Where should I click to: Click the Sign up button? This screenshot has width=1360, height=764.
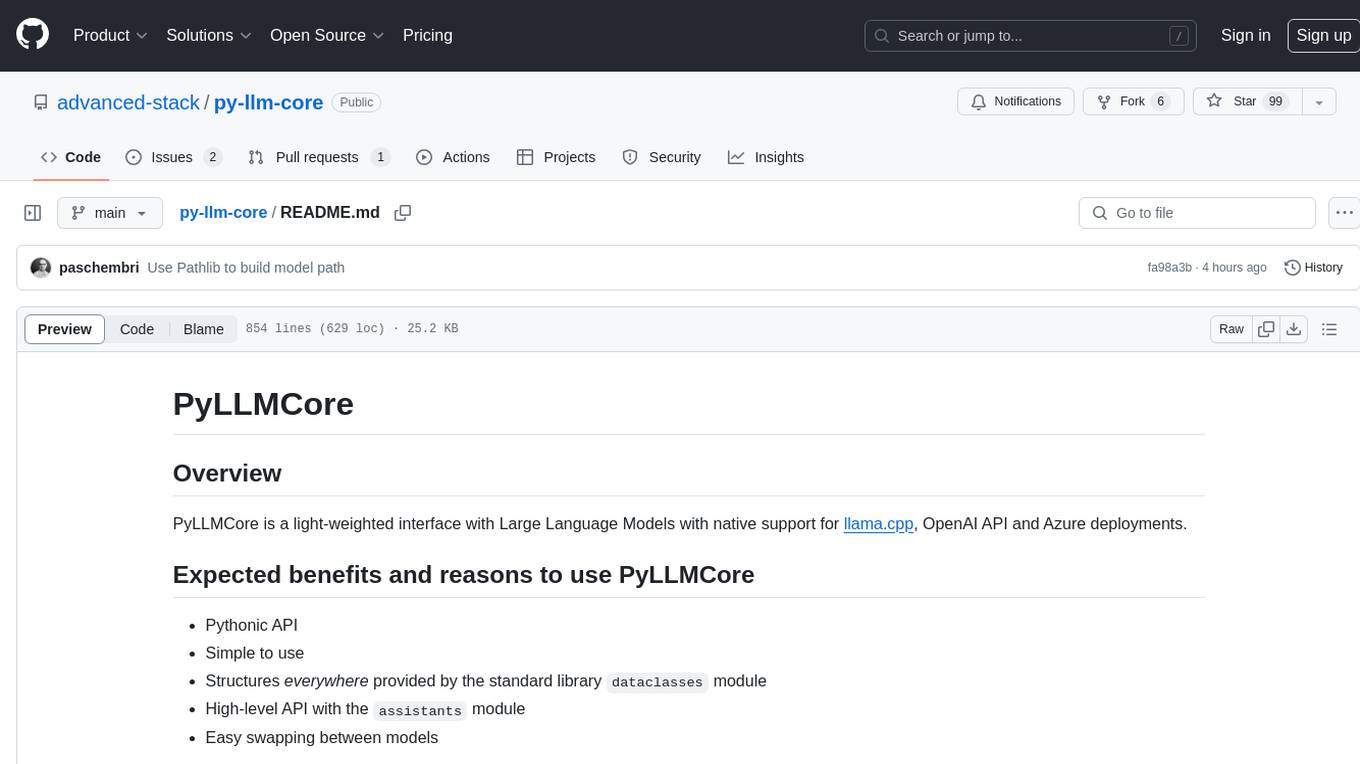coord(1323,35)
